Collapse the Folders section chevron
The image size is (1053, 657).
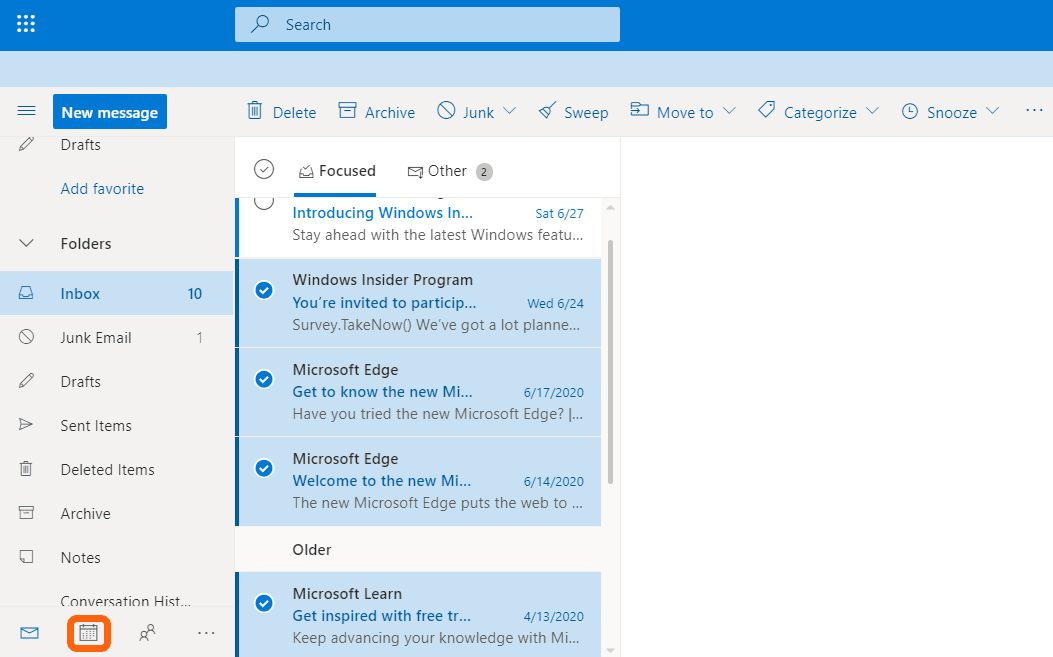click(27, 243)
